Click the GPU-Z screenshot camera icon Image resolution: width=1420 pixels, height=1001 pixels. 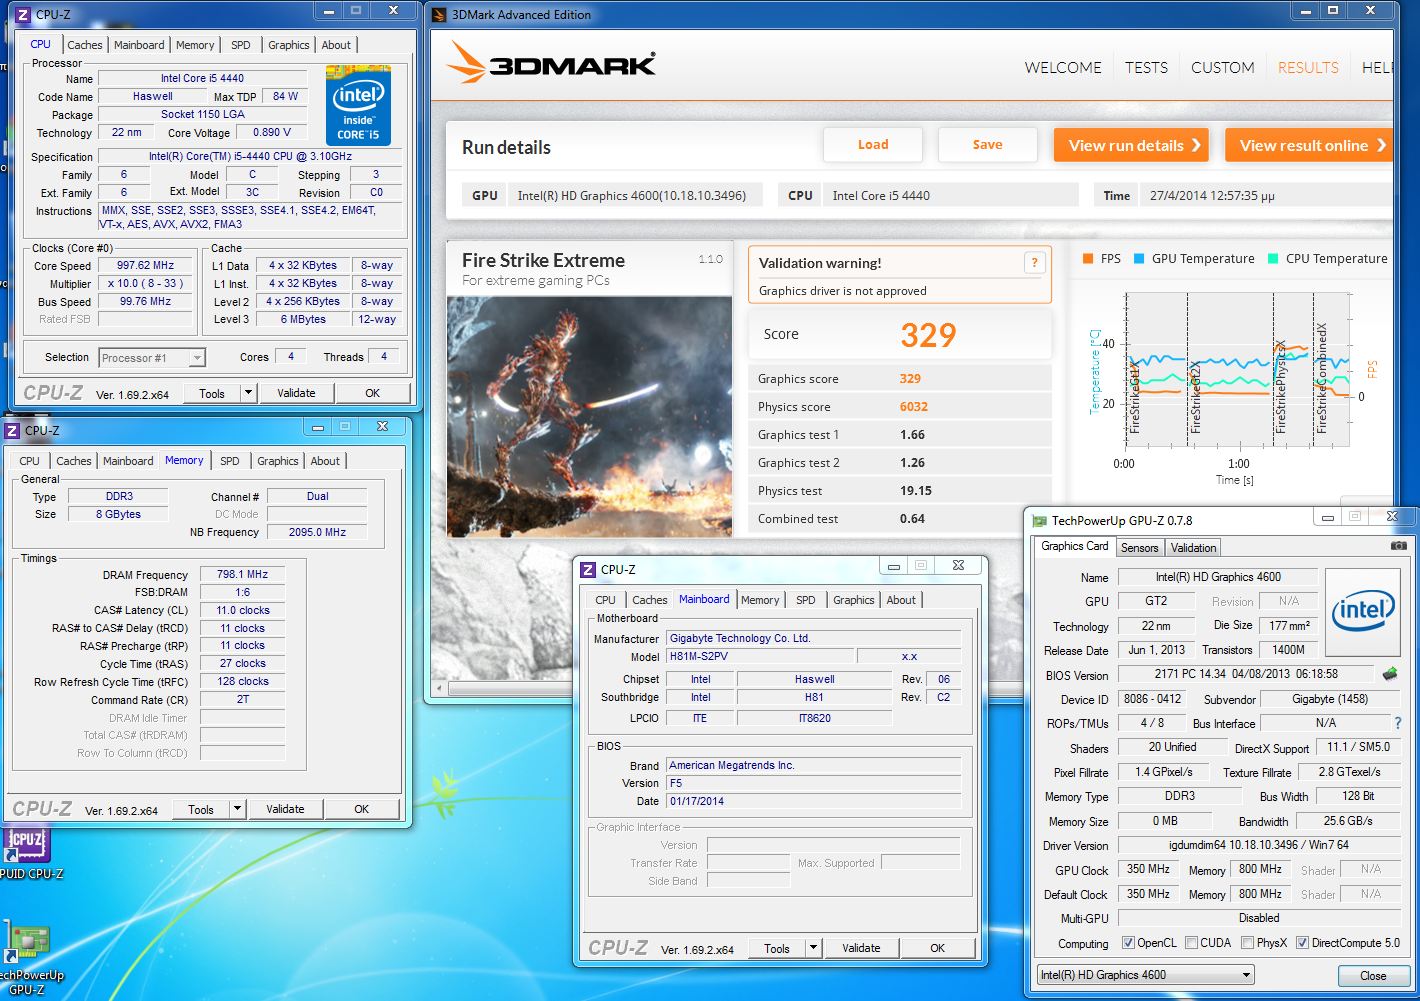pos(1398,546)
